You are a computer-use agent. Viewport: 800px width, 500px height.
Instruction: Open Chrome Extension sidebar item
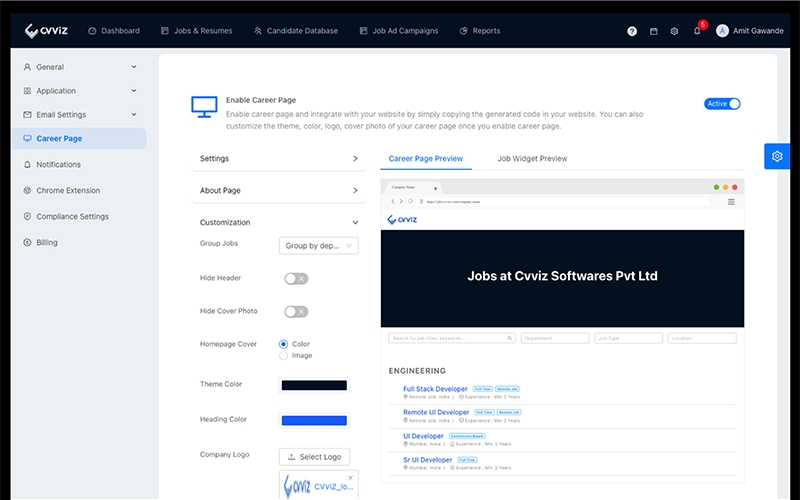(68, 190)
